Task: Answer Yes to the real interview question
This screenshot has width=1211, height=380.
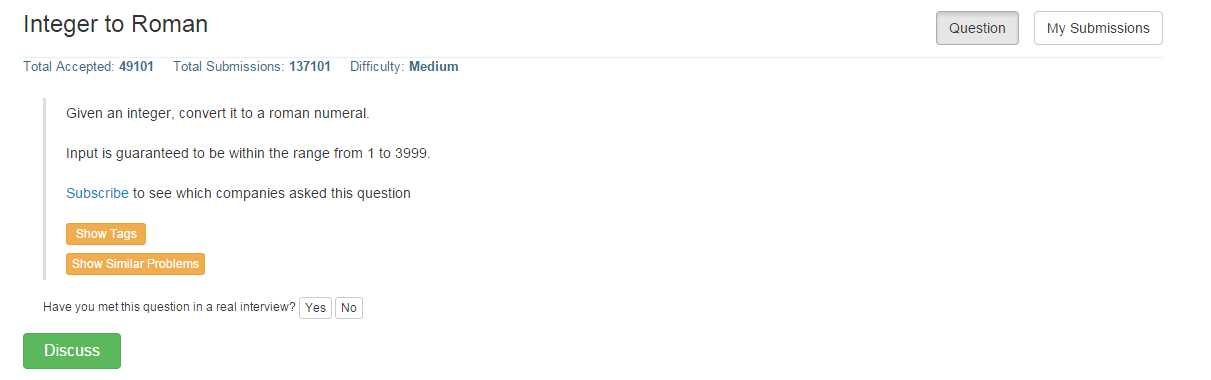Action: click(x=316, y=308)
